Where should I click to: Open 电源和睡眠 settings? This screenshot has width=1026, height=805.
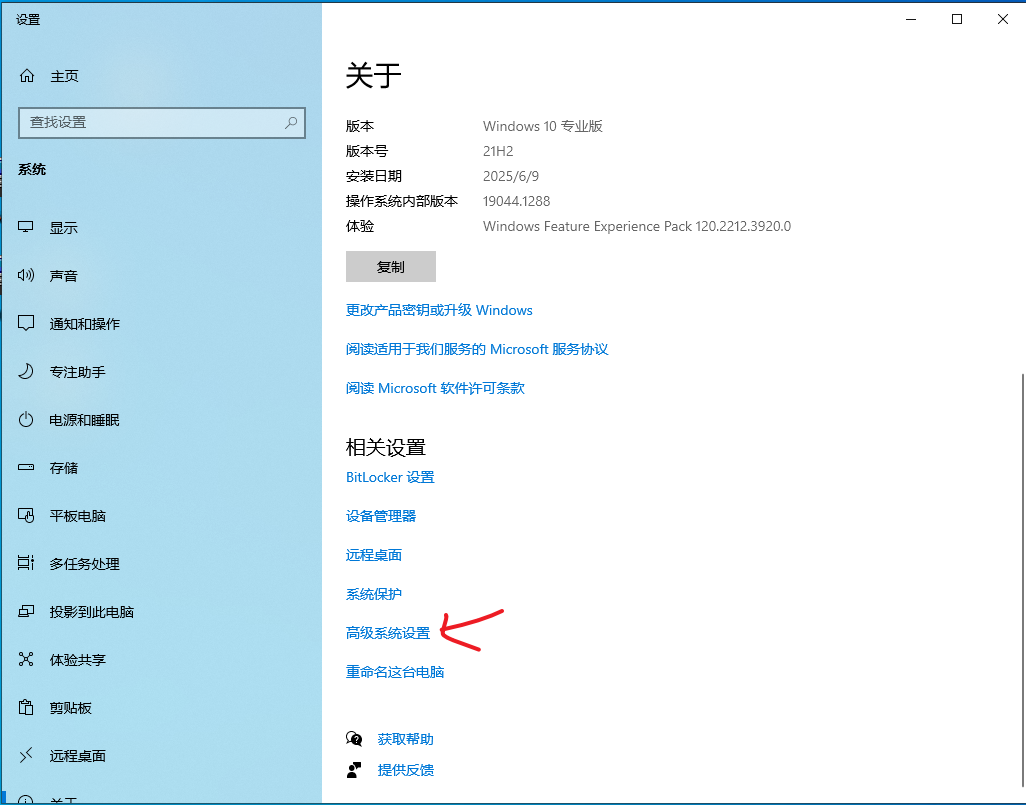point(84,420)
